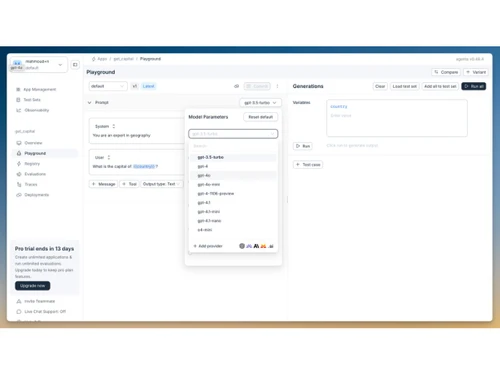
Task: Click the Playground rocket icon
Action: [19, 153]
